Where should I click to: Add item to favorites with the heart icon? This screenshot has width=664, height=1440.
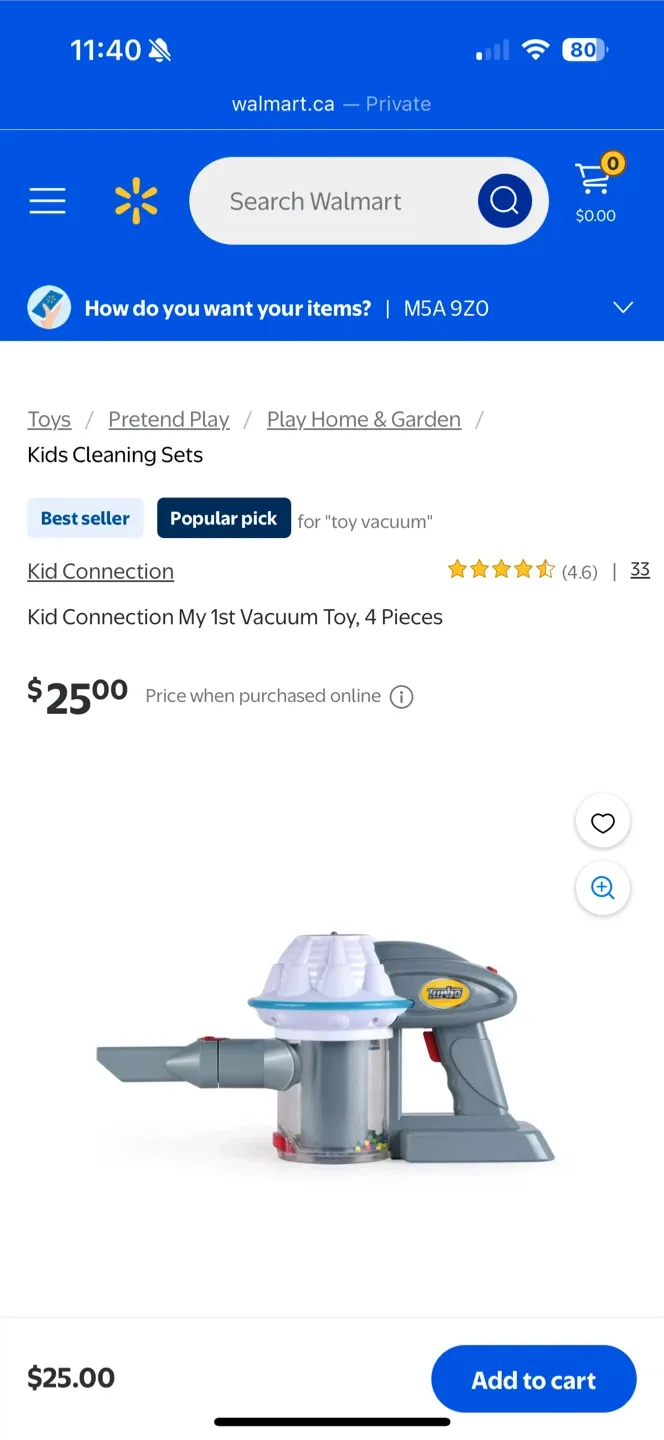click(x=602, y=821)
